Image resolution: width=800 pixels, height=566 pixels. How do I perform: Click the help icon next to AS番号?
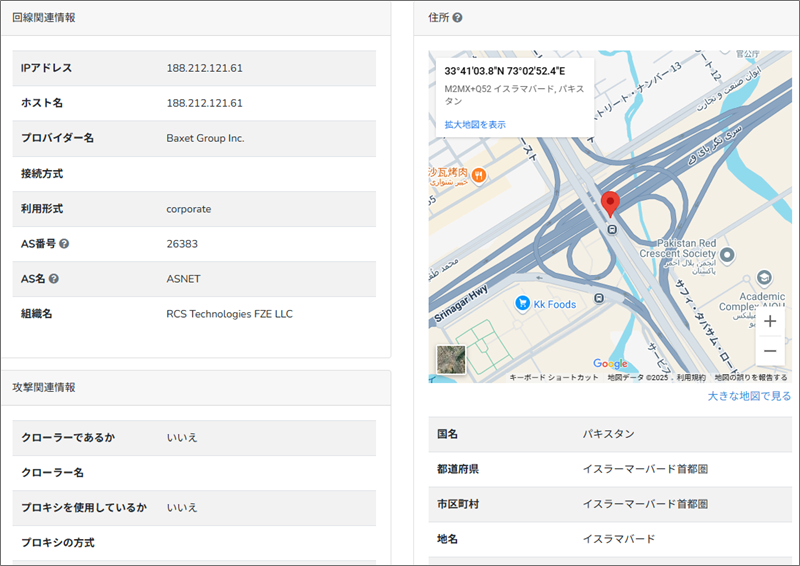(x=64, y=244)
